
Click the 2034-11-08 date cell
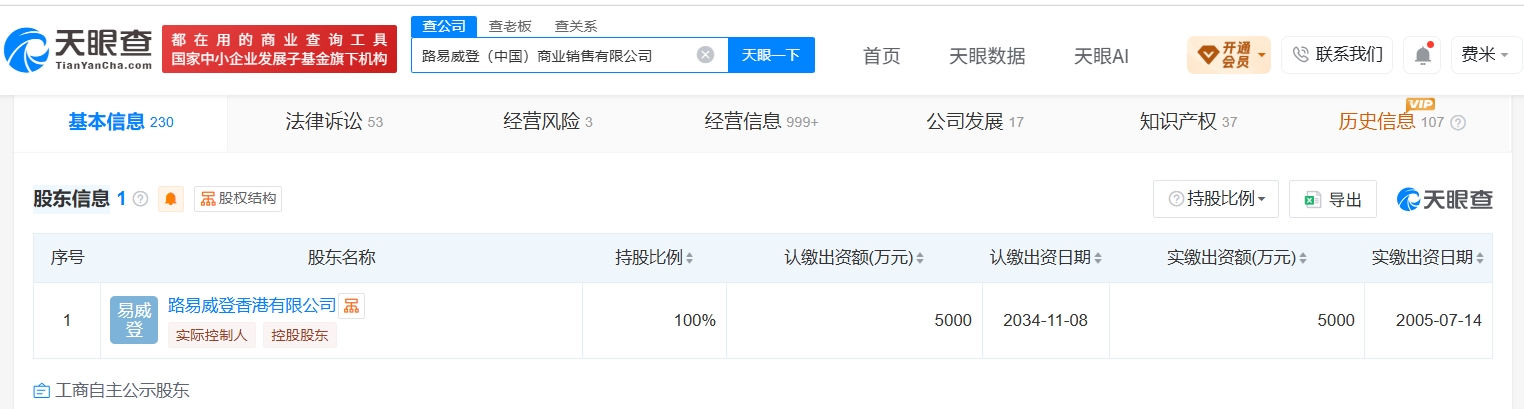(1046, 321)
